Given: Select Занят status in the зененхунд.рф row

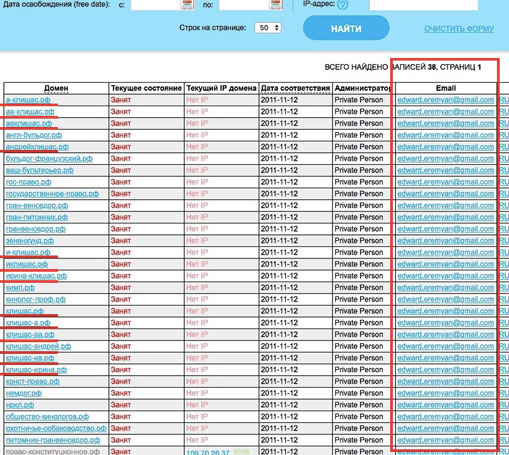Looking at the screenshot, I should click(121, 241).
